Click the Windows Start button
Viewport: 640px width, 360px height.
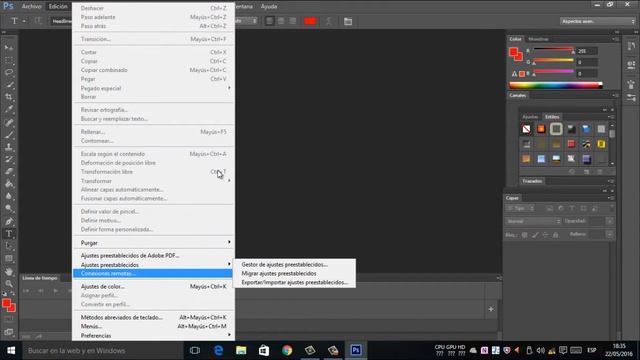point(11,350)
